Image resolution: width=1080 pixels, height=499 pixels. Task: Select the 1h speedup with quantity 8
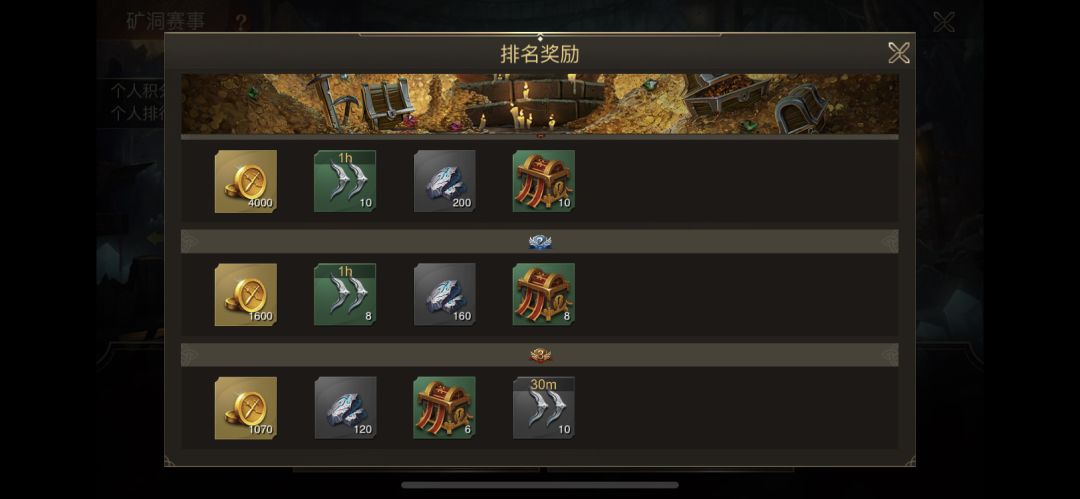tap(345, 294)
